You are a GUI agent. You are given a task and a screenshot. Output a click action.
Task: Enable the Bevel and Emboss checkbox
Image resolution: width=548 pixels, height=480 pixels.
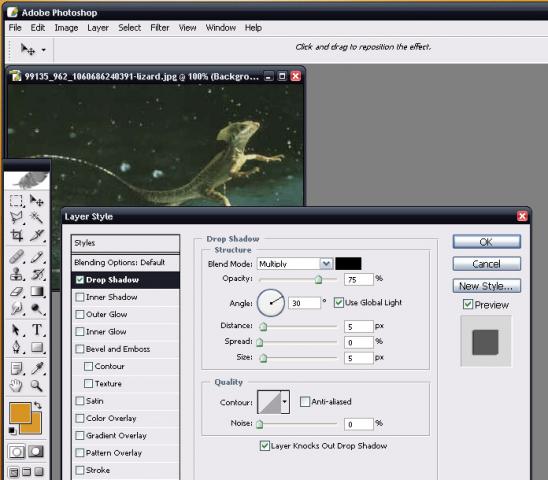80,349
